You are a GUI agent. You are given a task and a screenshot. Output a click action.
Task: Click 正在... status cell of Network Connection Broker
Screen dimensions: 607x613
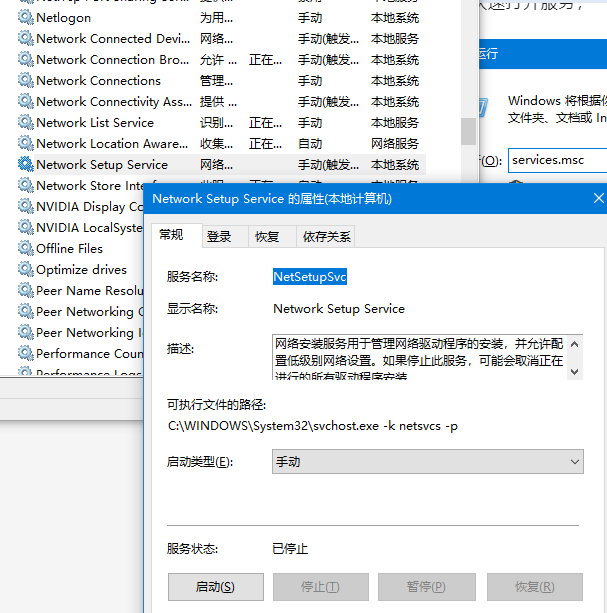[x=265, y=59]
